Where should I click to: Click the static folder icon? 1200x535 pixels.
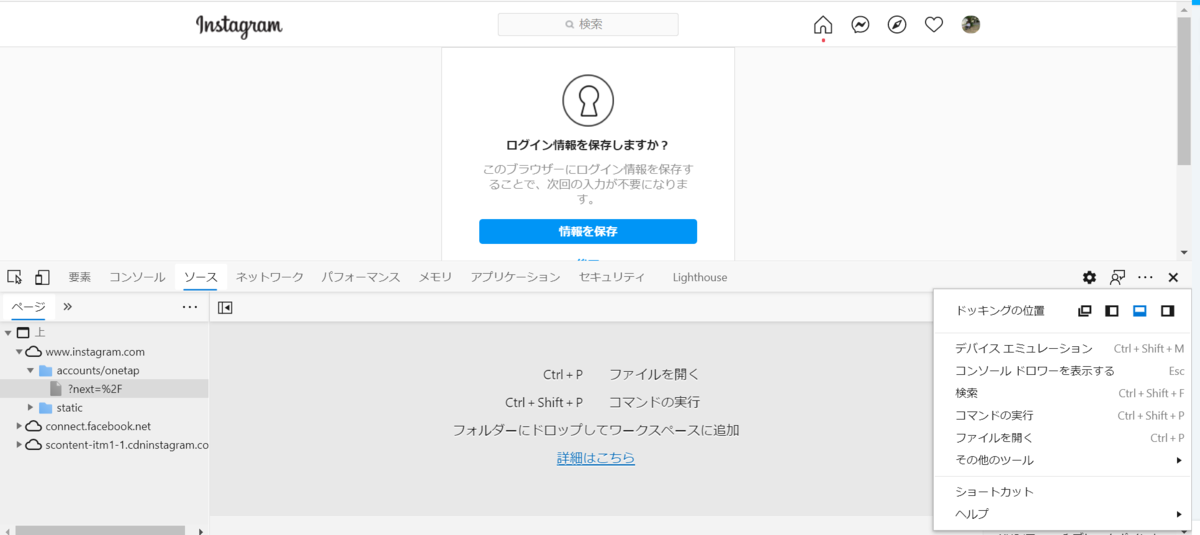coord(45,408)
